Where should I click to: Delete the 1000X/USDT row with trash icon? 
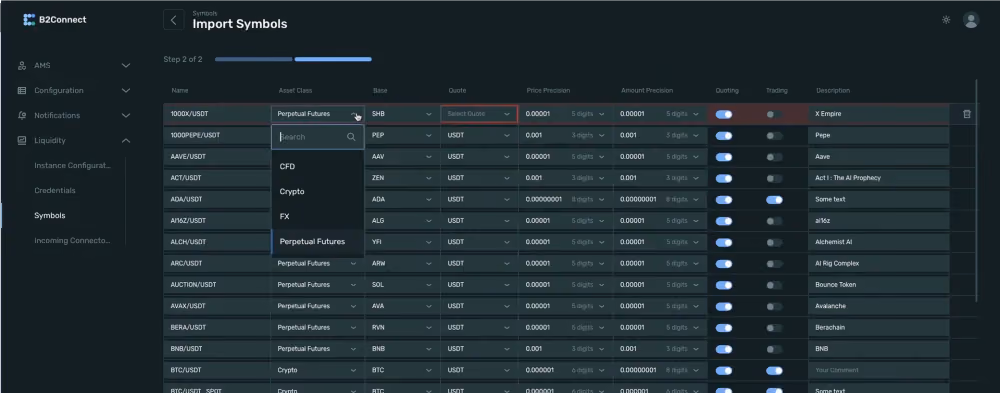[x=967, y=114]
